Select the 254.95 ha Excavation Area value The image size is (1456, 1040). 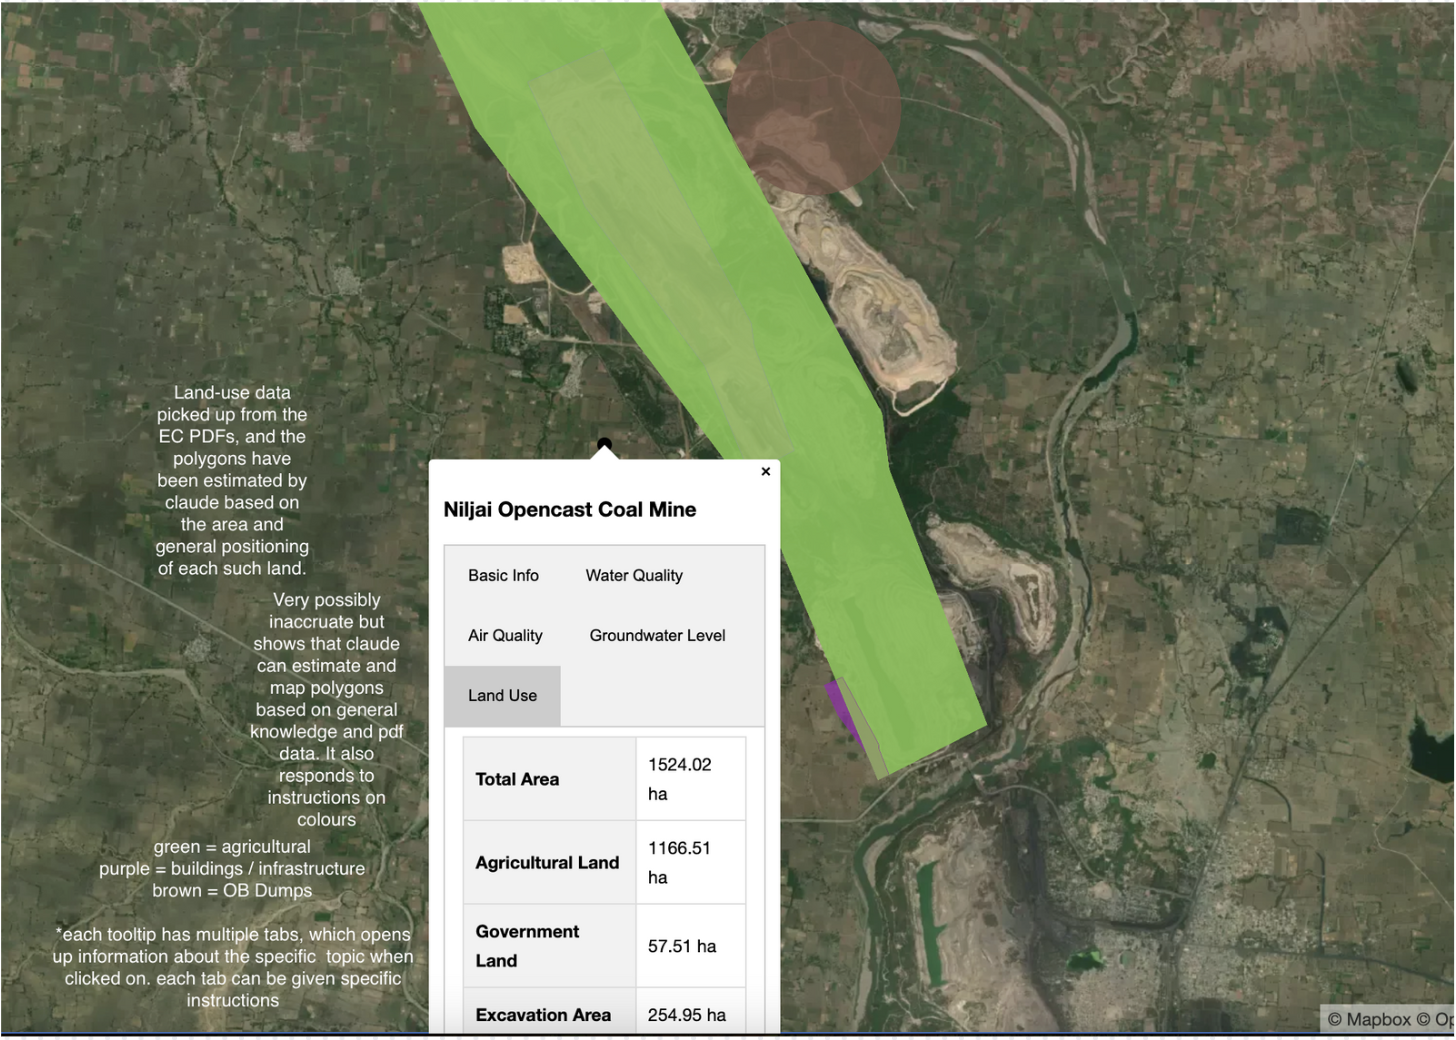[687, 1015]
